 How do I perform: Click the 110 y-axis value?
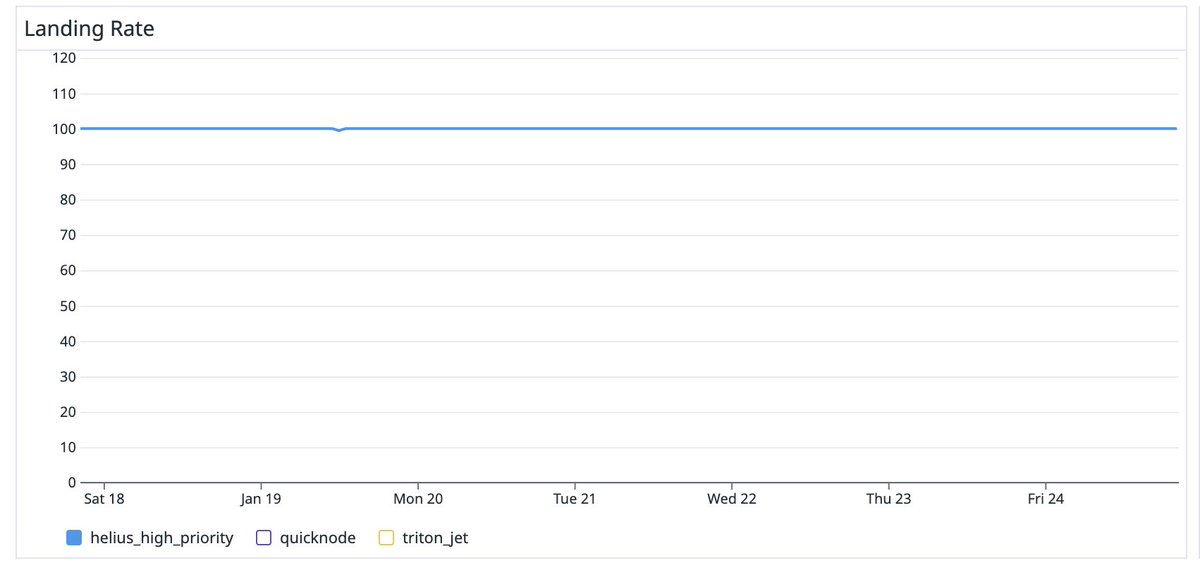tap(63, 94)
